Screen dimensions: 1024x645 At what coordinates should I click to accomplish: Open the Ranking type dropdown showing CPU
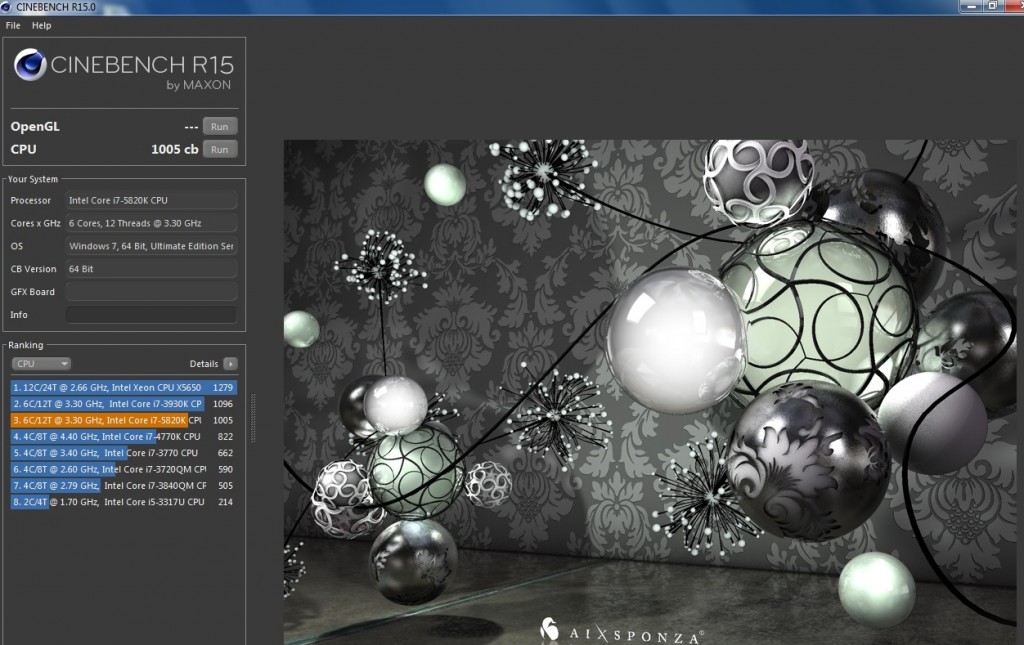(40, 363)
